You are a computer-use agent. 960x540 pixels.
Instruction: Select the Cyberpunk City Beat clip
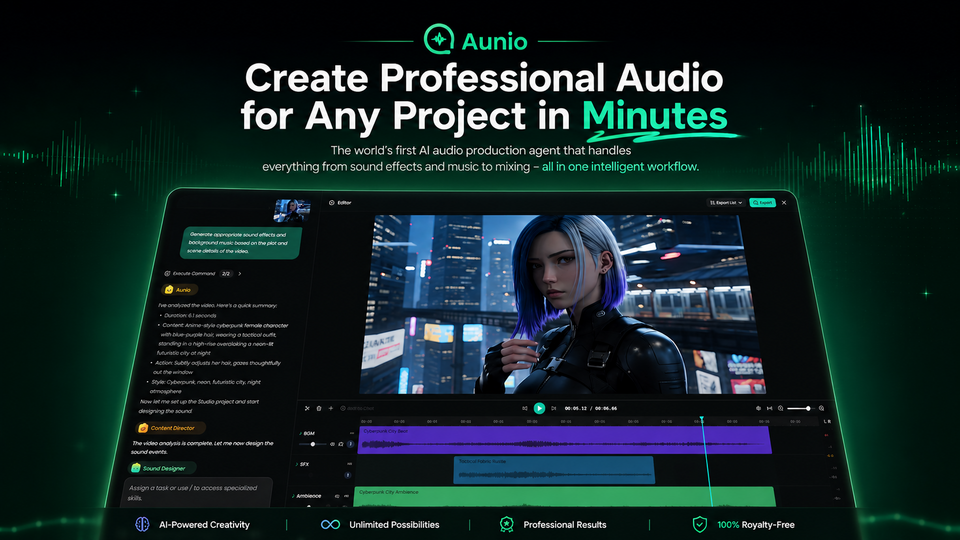[564, 440]
